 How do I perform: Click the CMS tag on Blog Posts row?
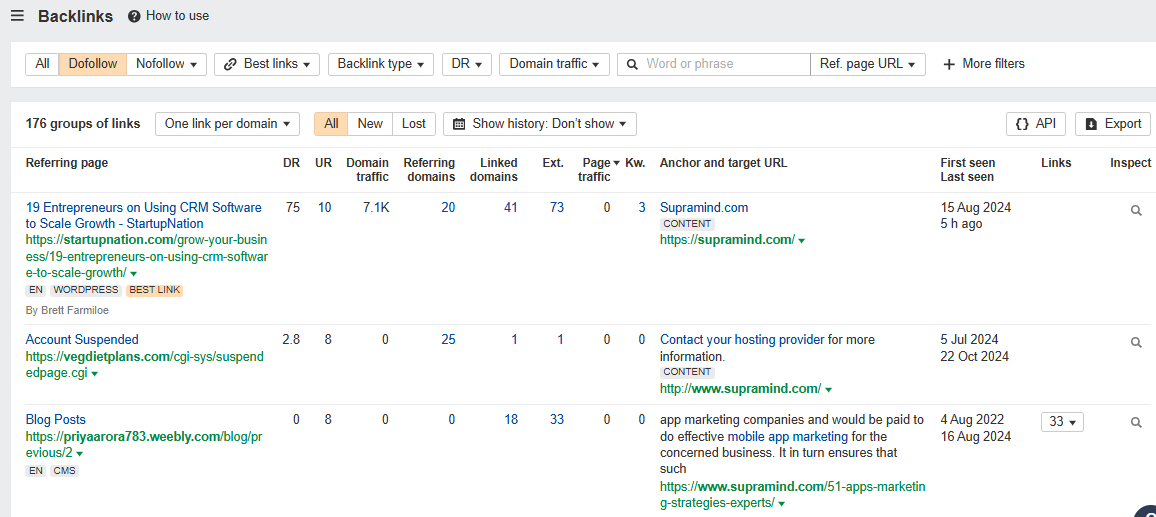[64, 471]
